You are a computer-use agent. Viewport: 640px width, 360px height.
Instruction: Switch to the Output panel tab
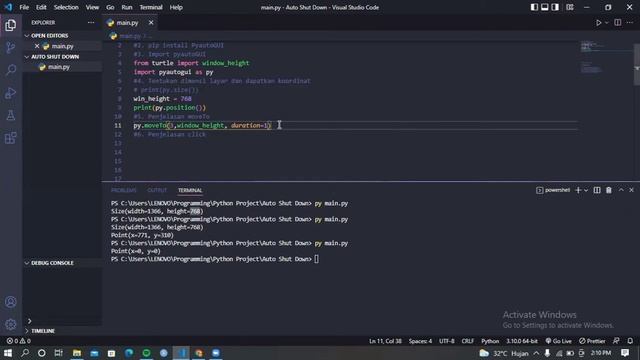[157, 190]
